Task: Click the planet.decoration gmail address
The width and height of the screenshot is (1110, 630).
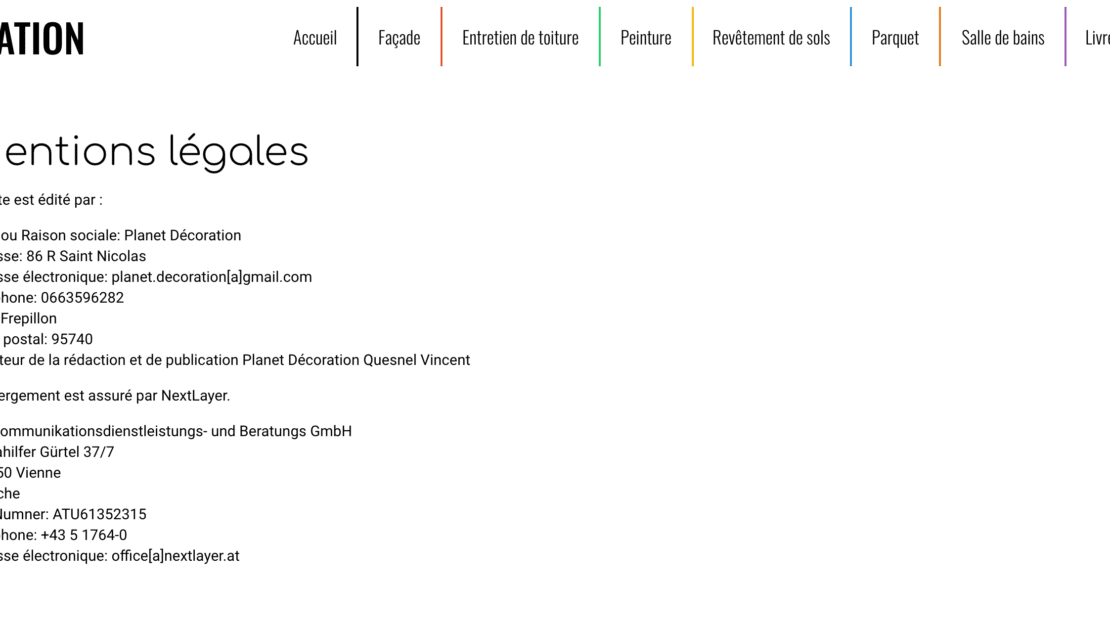Action: coord(211,277)
